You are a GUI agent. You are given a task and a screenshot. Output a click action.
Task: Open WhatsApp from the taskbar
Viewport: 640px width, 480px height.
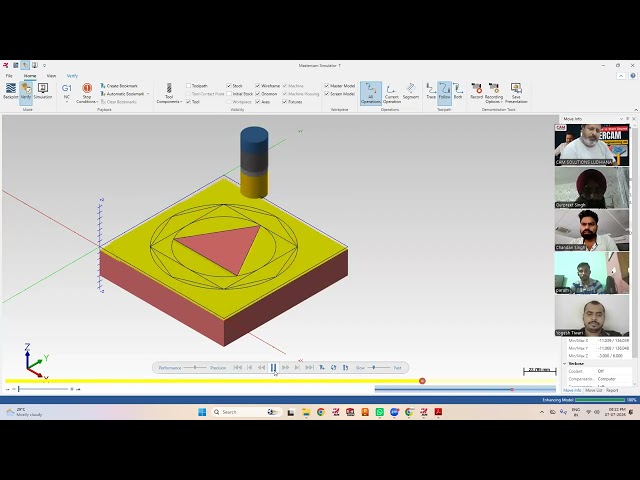[380, 412]
